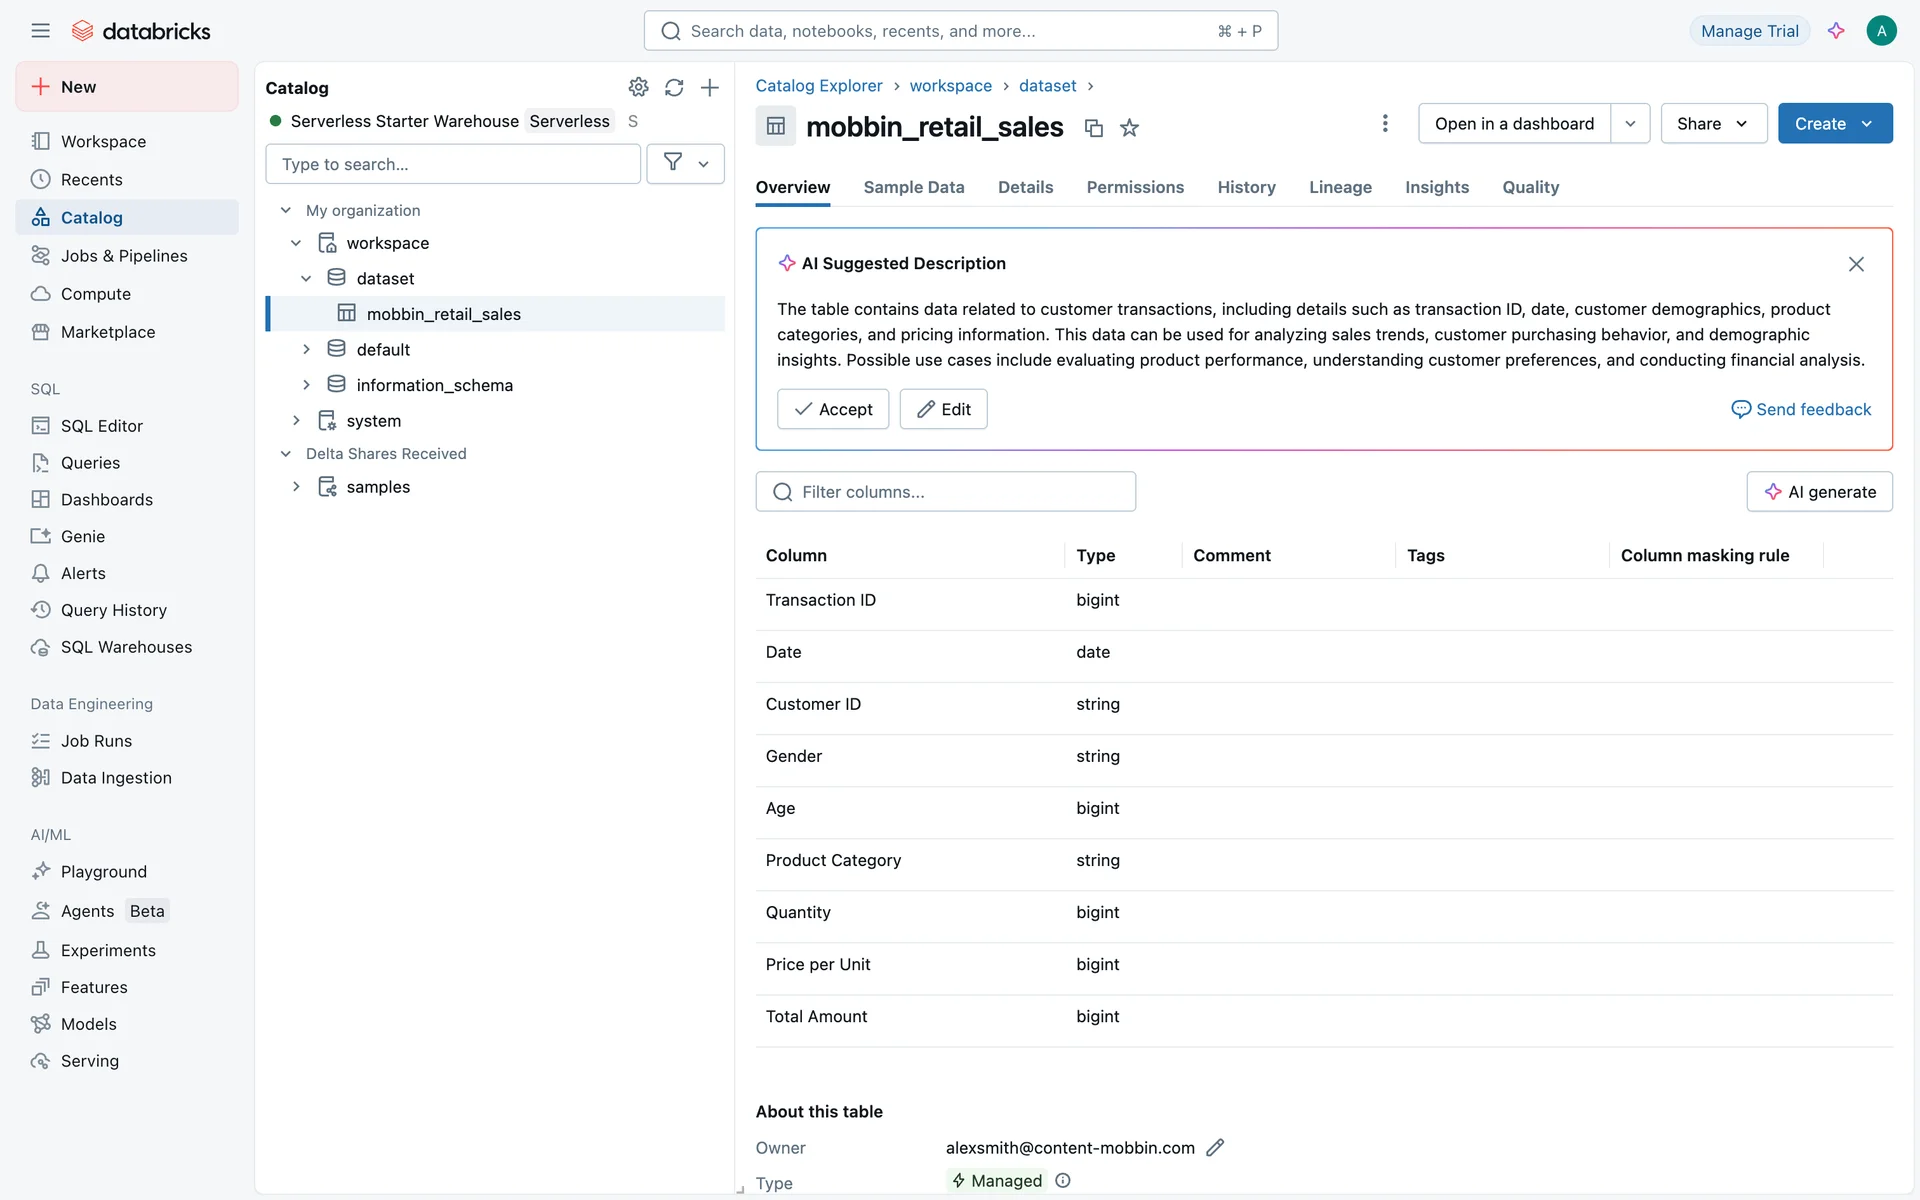The width and height of the screenshot is (1920, 1200).
Task: Star the table as favorite
Action: 1129,128
